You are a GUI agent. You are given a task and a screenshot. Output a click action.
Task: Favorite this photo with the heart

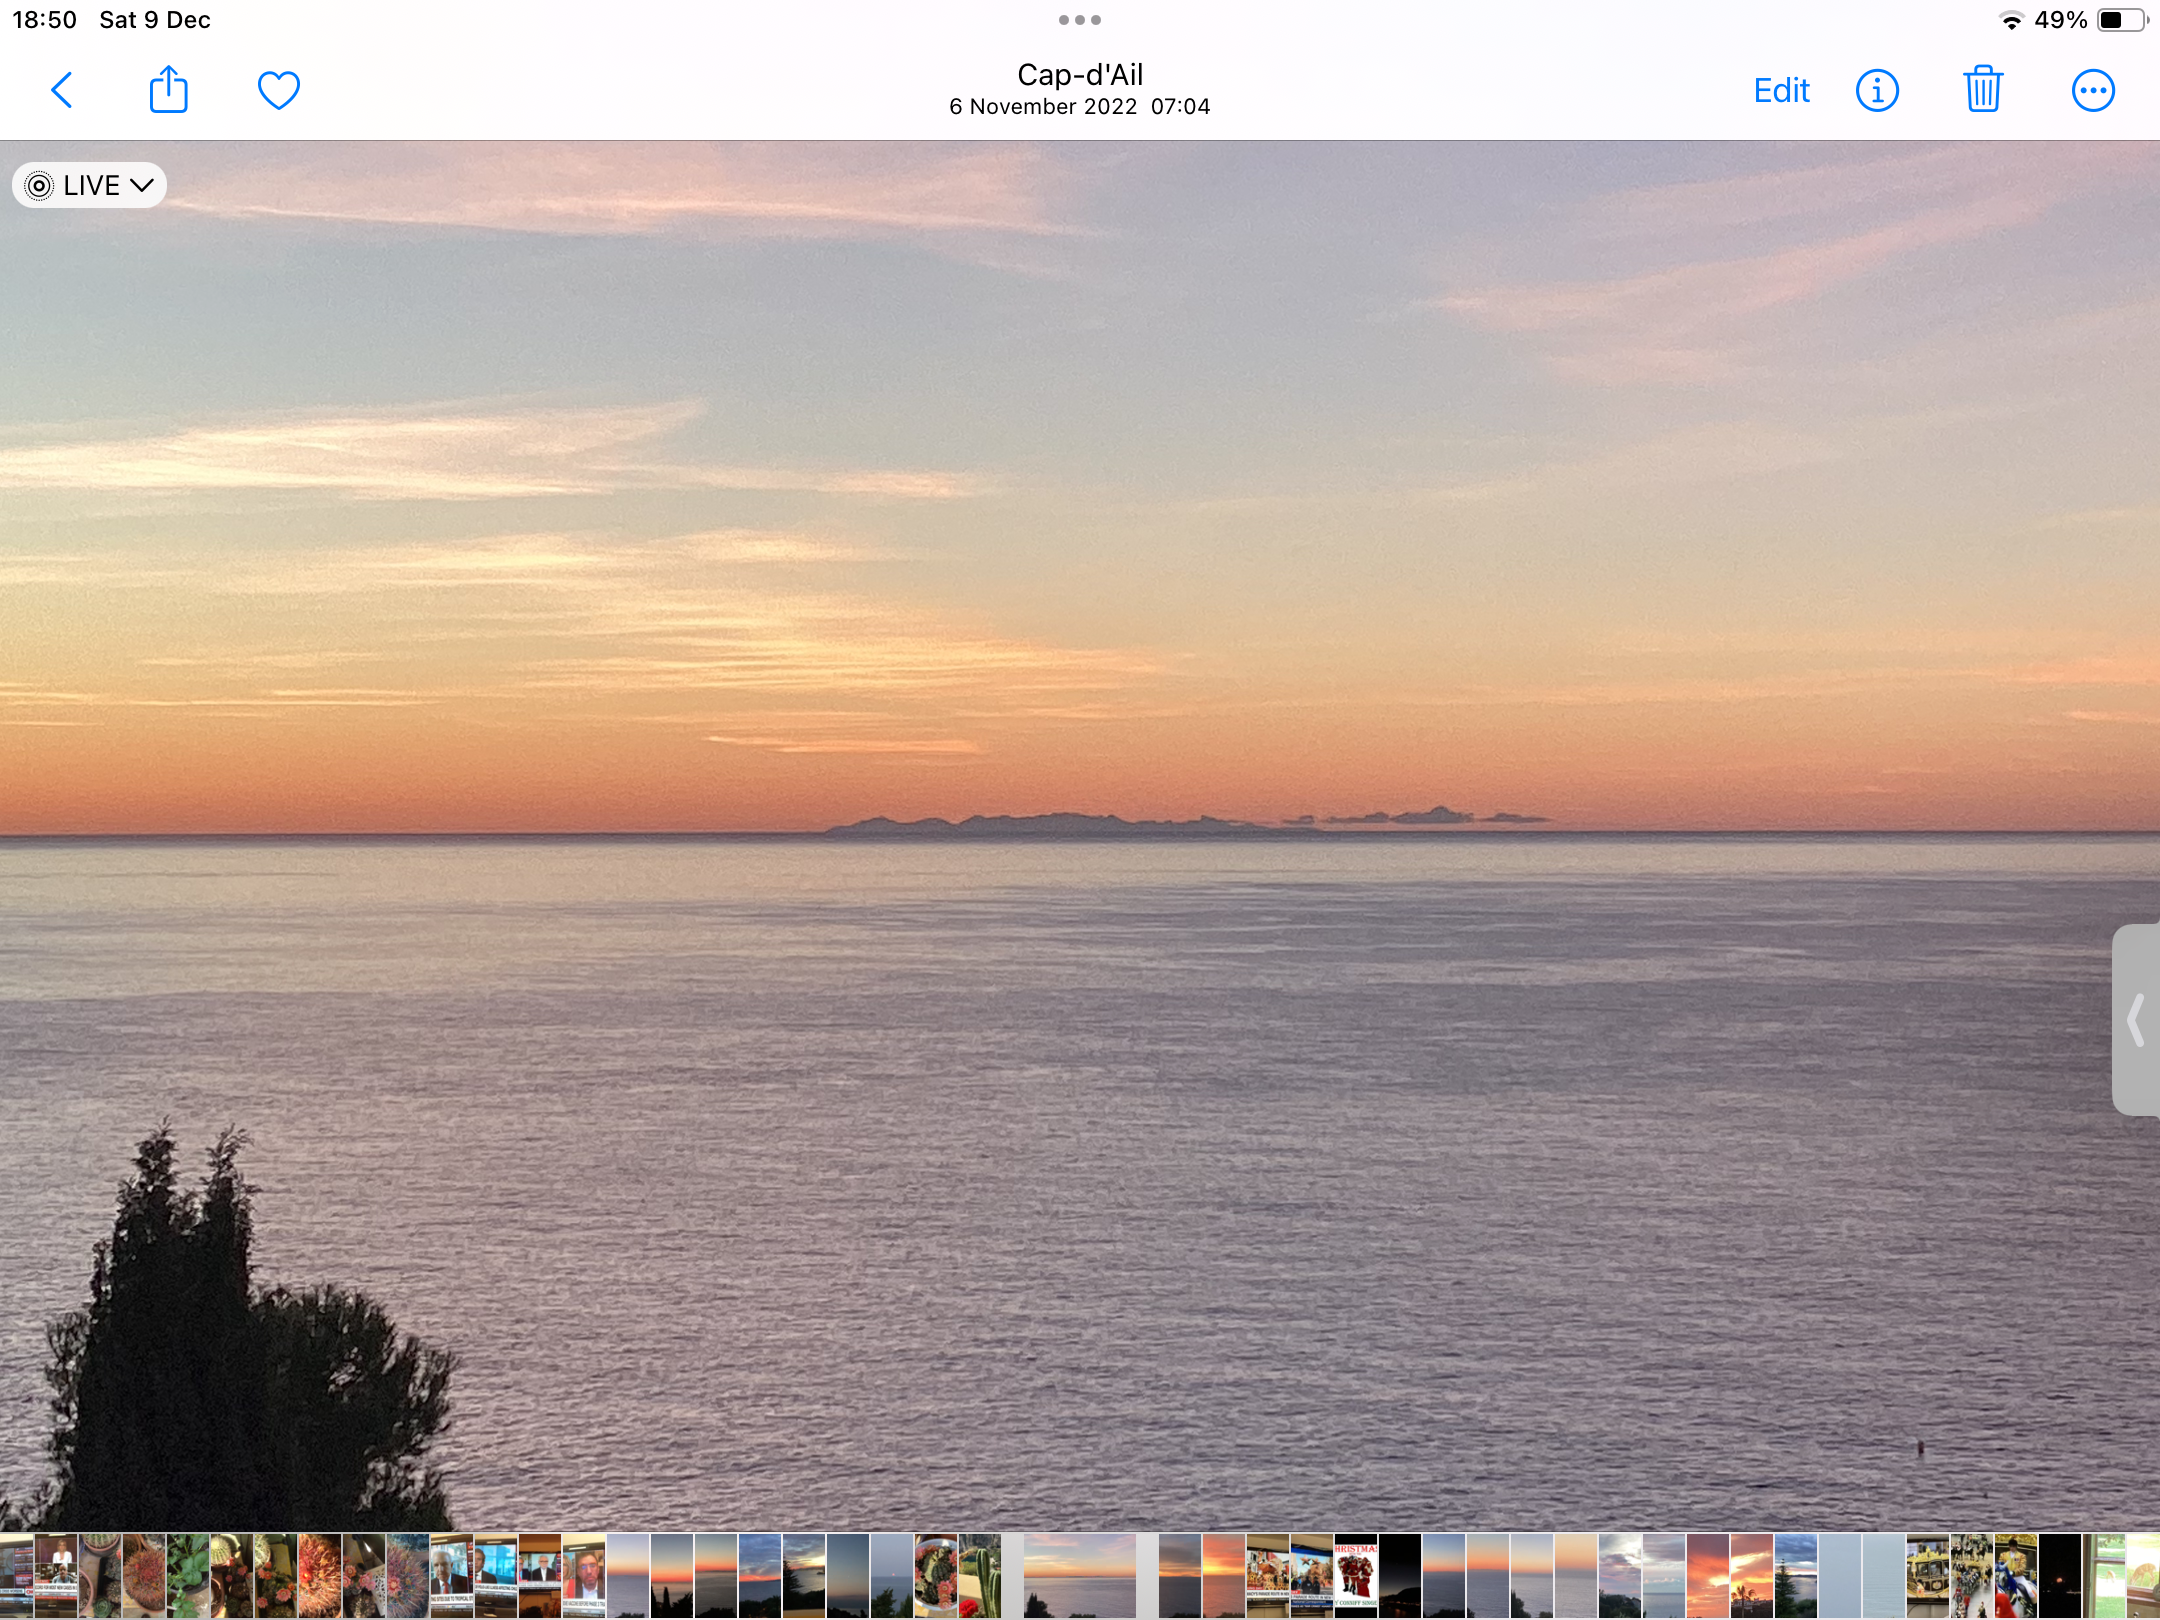(278, 90)
